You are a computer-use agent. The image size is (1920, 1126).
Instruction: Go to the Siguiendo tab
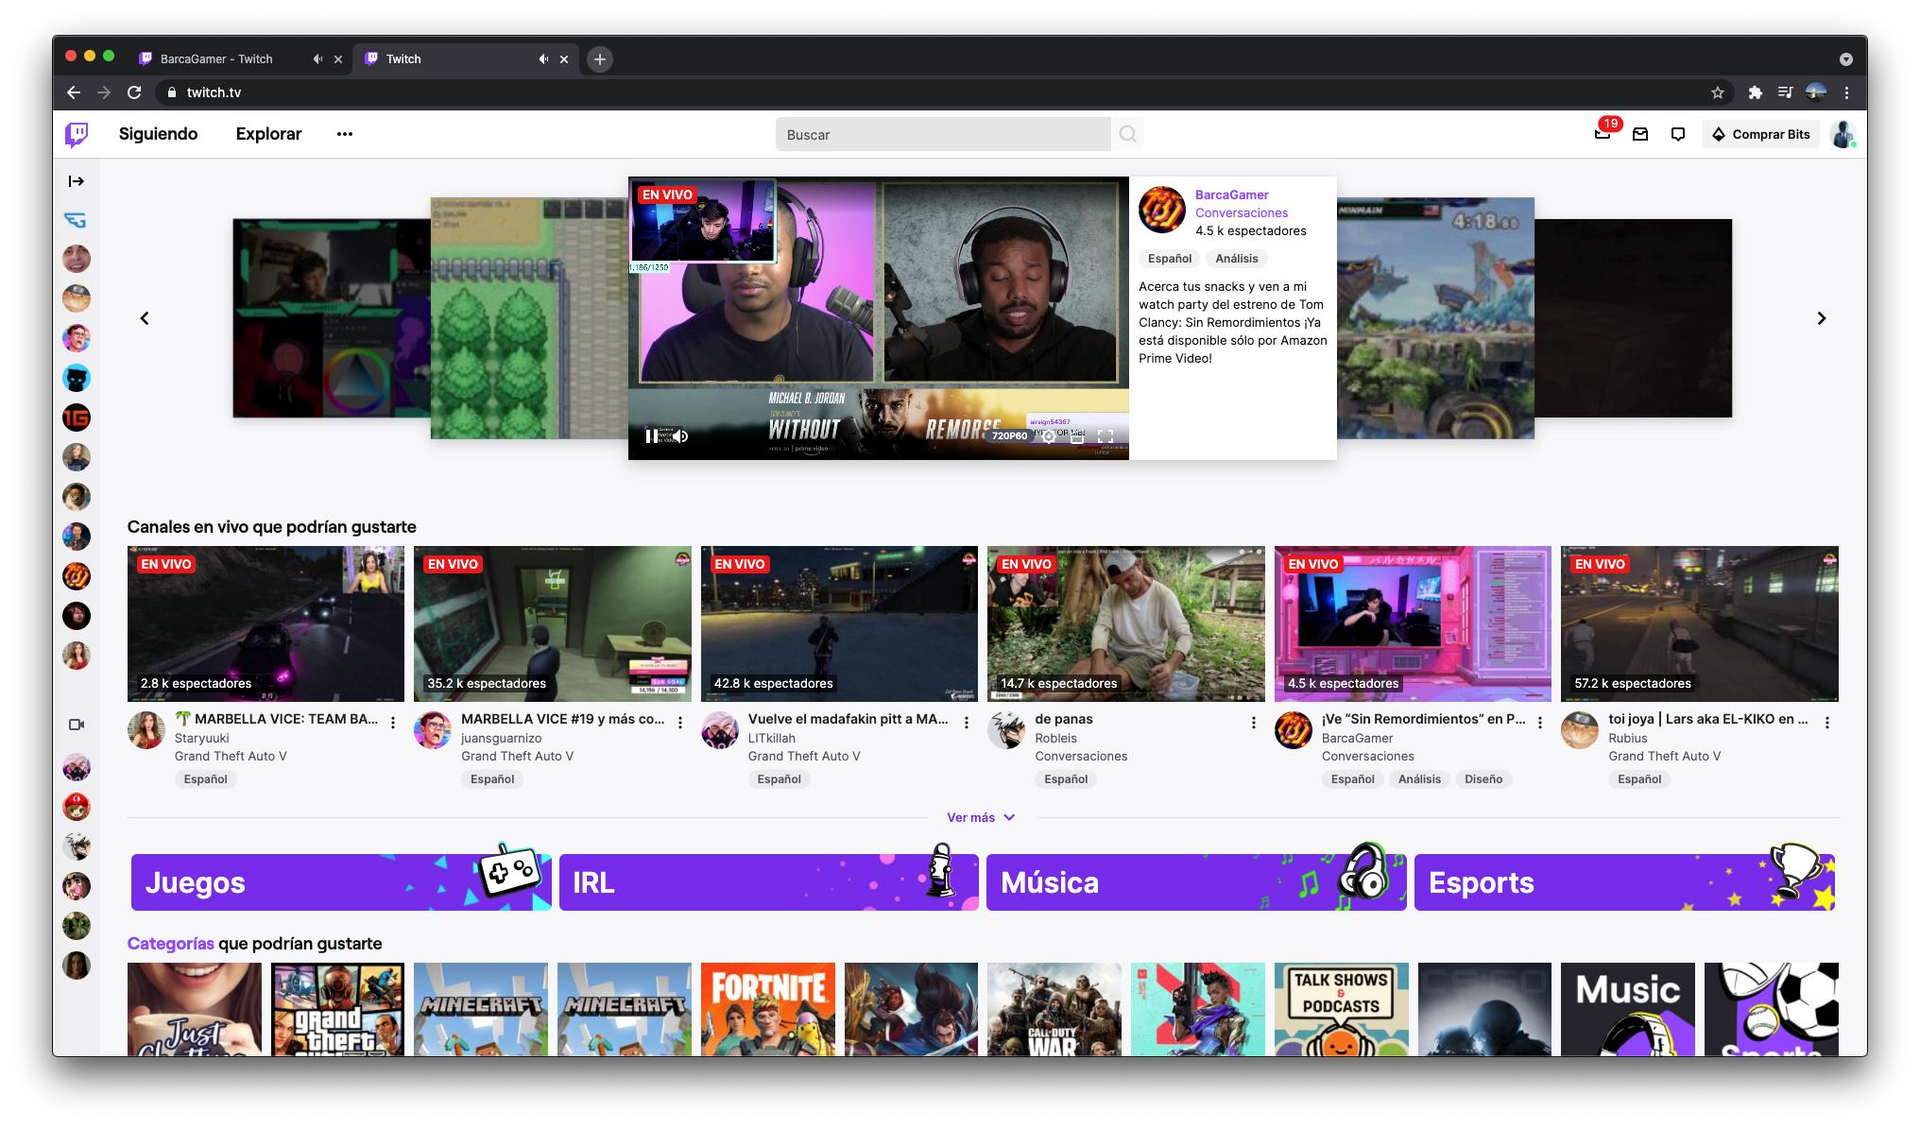pos(158,134)
